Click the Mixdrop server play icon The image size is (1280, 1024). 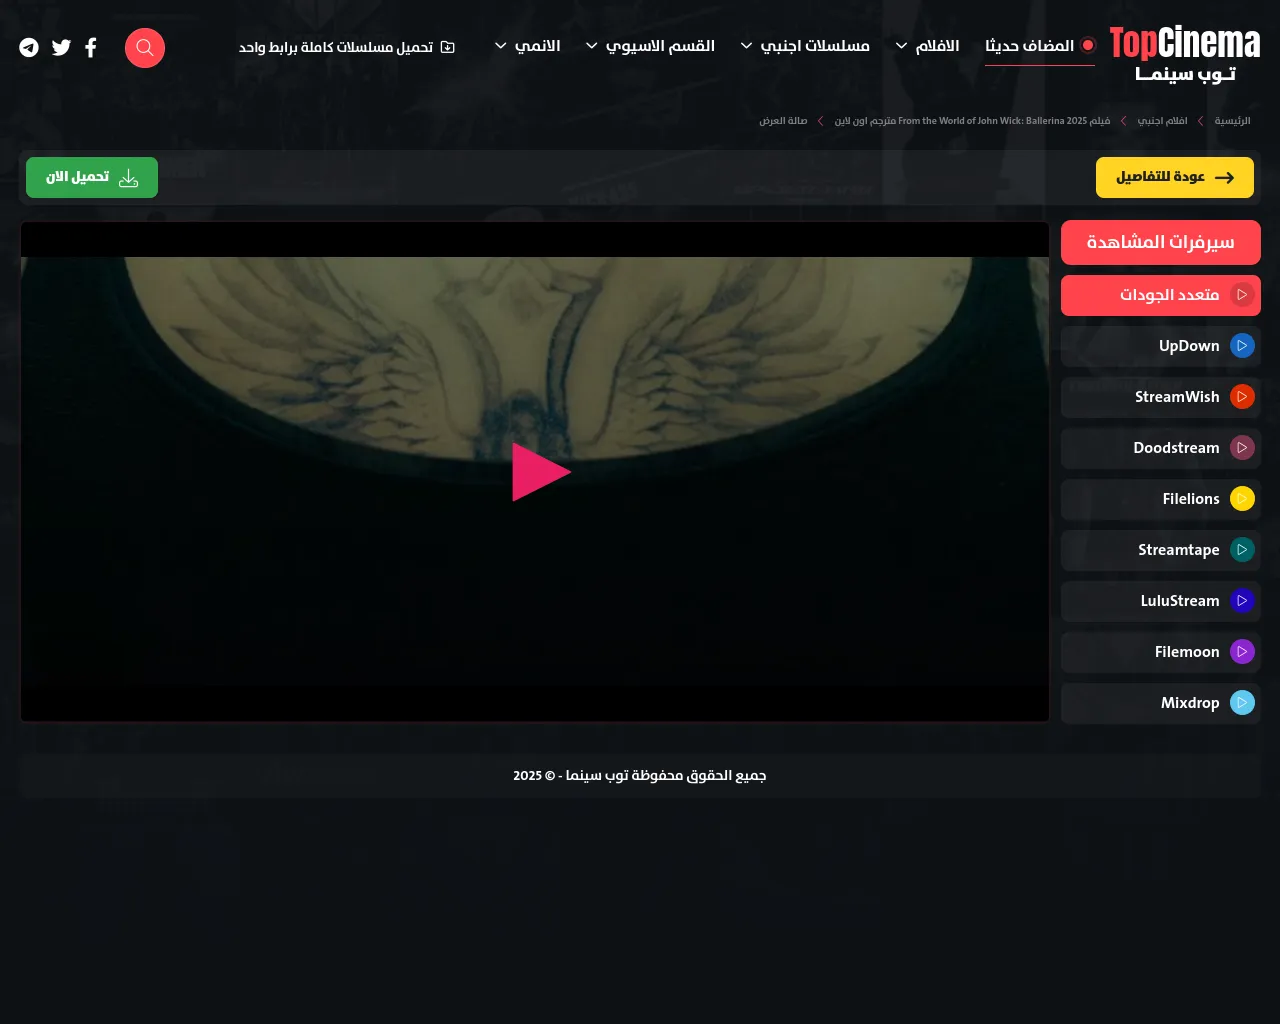tap(1242, 703)
